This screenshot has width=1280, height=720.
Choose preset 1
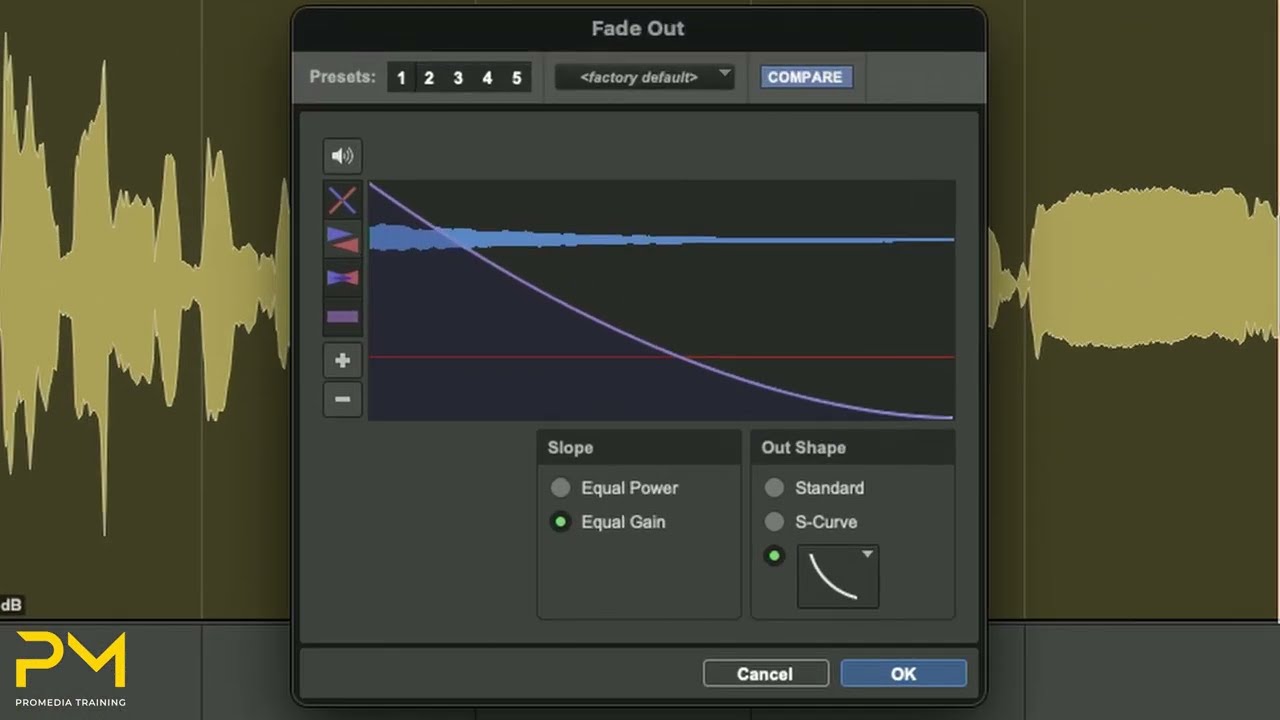[x=401, y=77]
